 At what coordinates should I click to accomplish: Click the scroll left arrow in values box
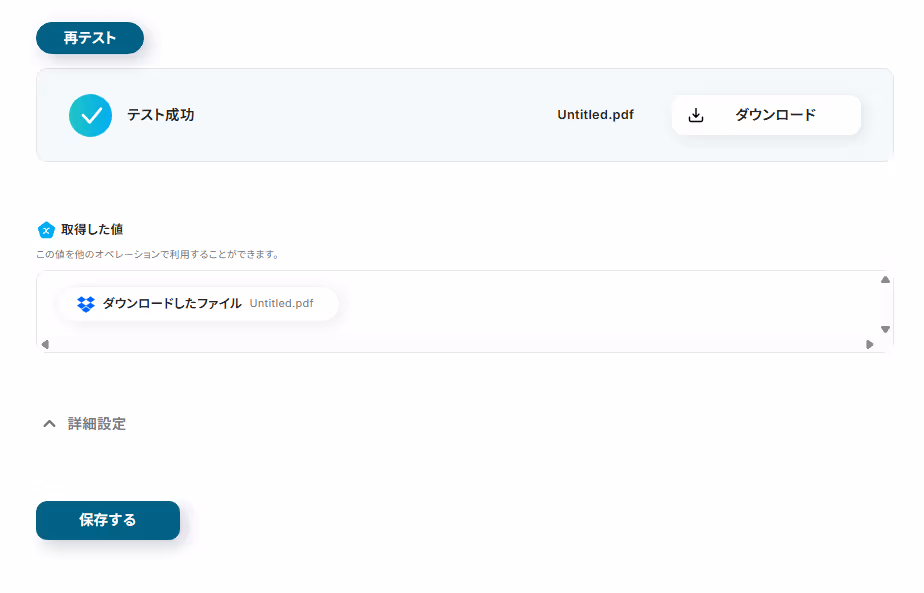[45, 344]
